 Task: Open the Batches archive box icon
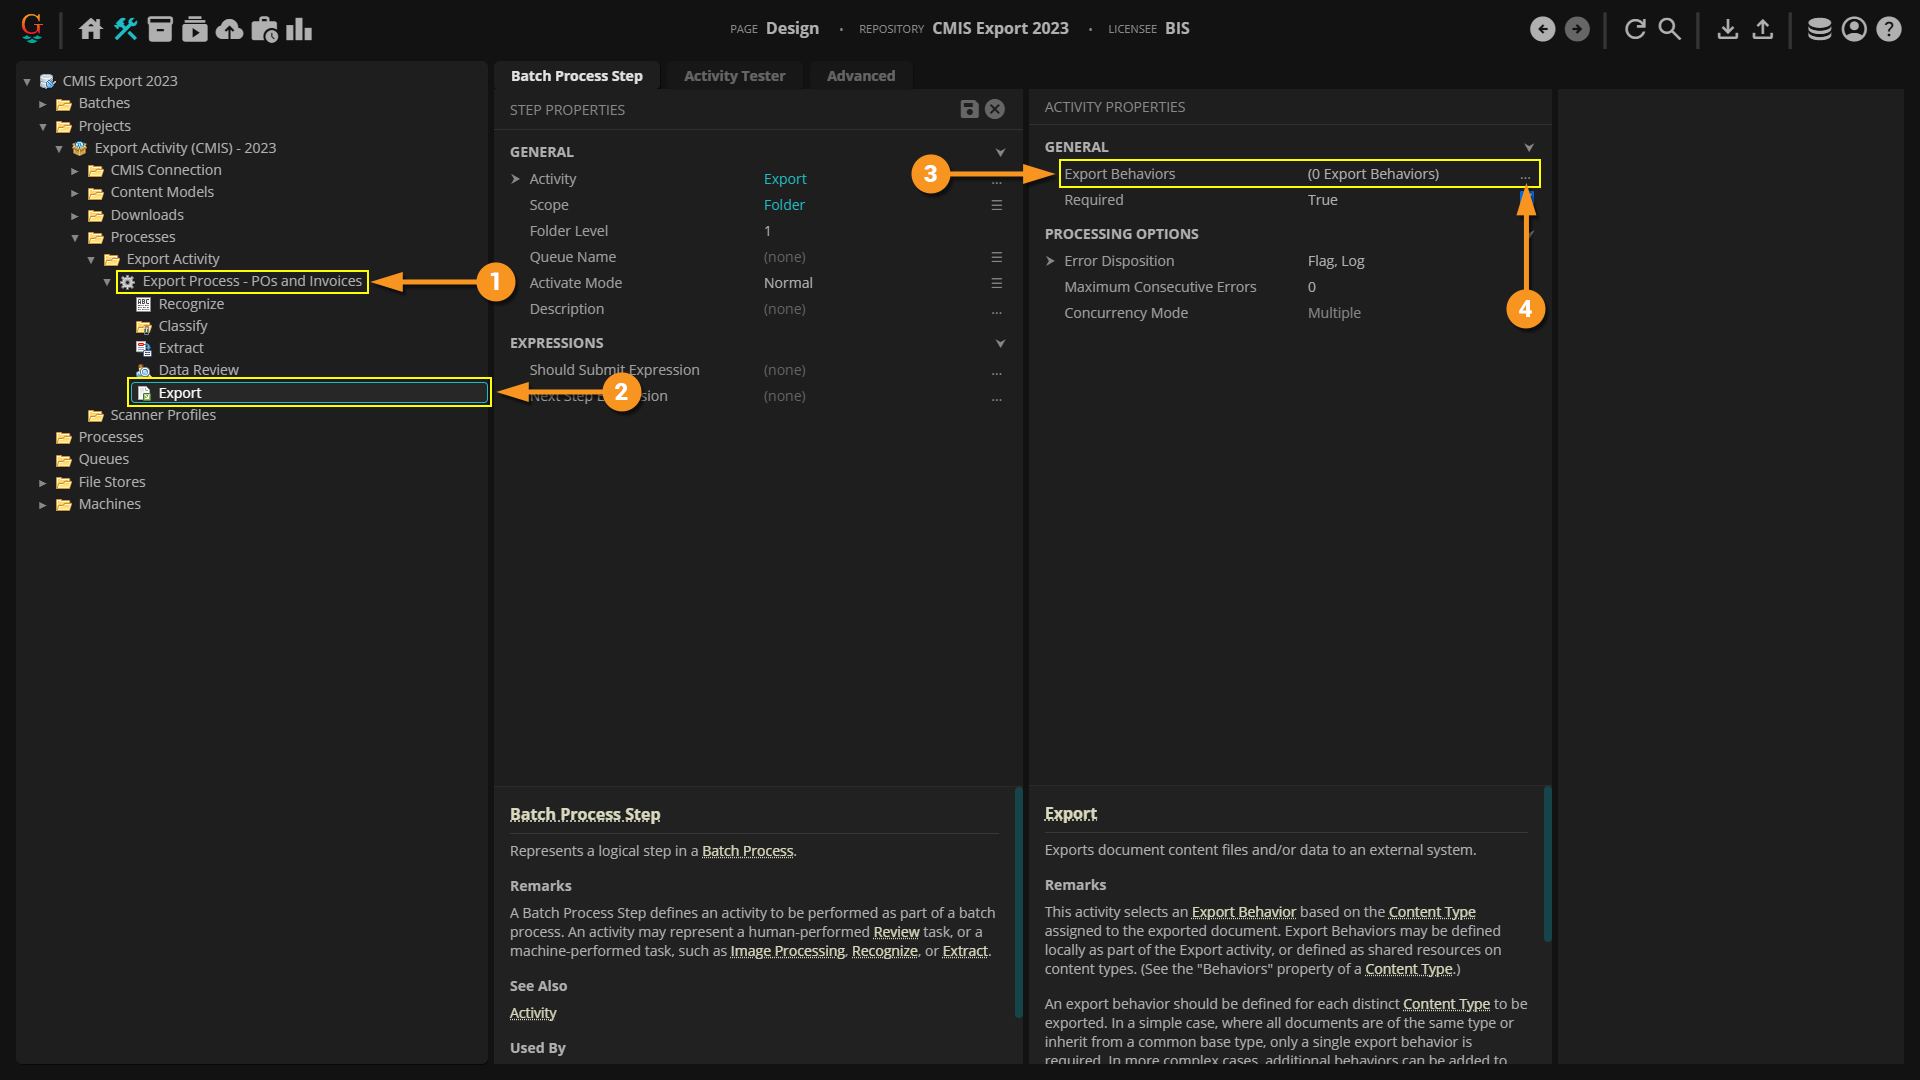[160, 29]
